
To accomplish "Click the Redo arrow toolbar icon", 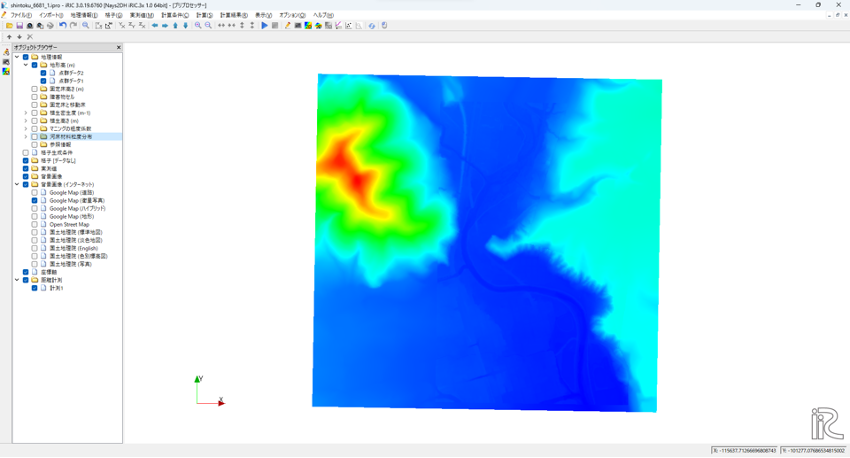I will 73,25.
